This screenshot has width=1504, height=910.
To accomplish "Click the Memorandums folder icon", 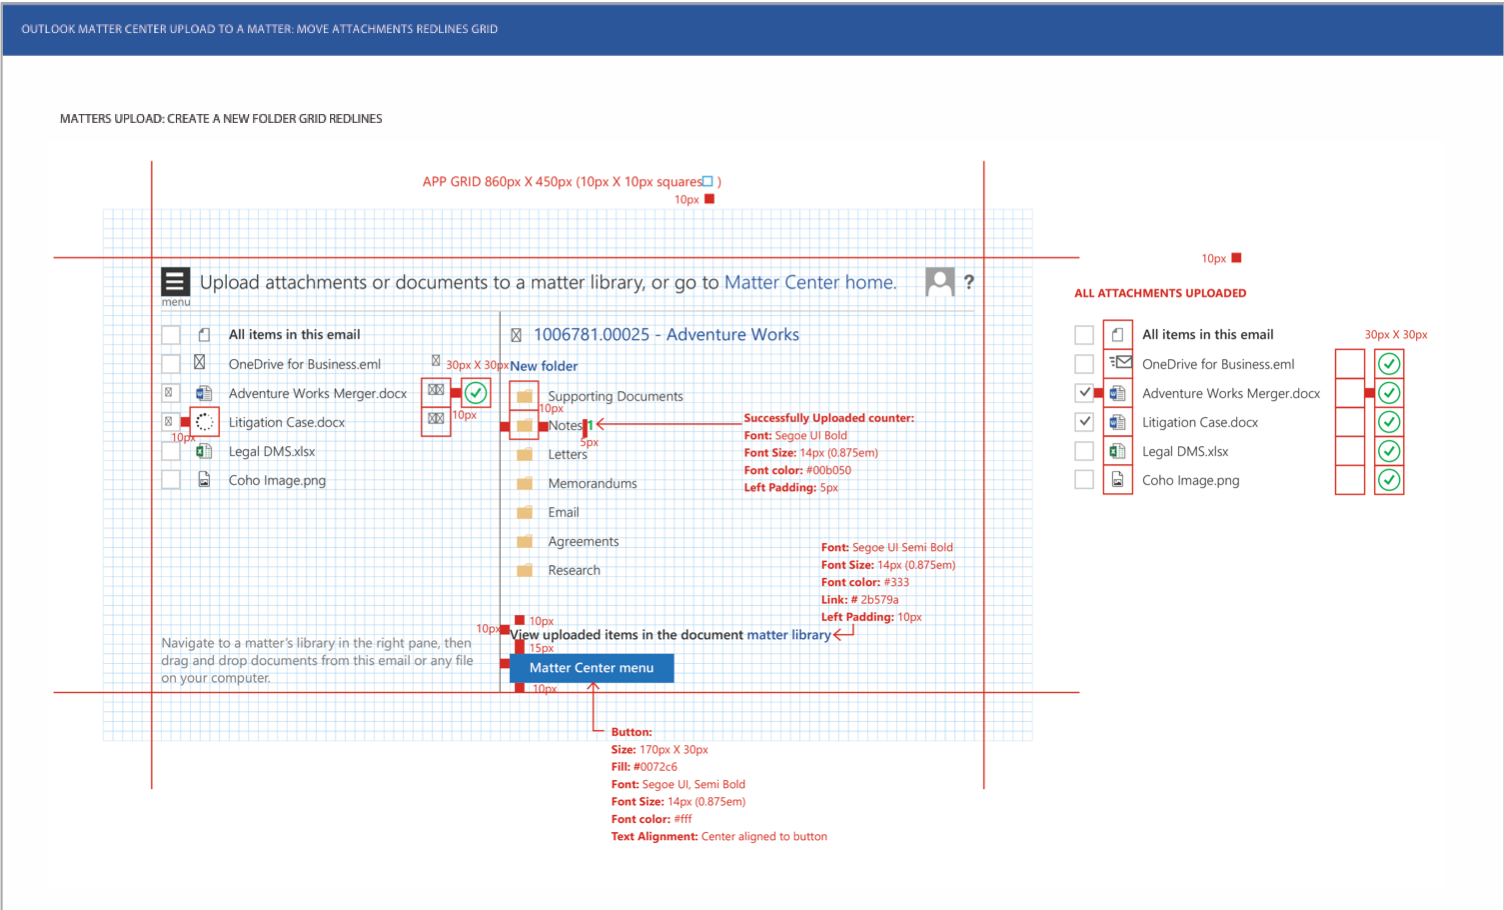I will pos(524,483).
